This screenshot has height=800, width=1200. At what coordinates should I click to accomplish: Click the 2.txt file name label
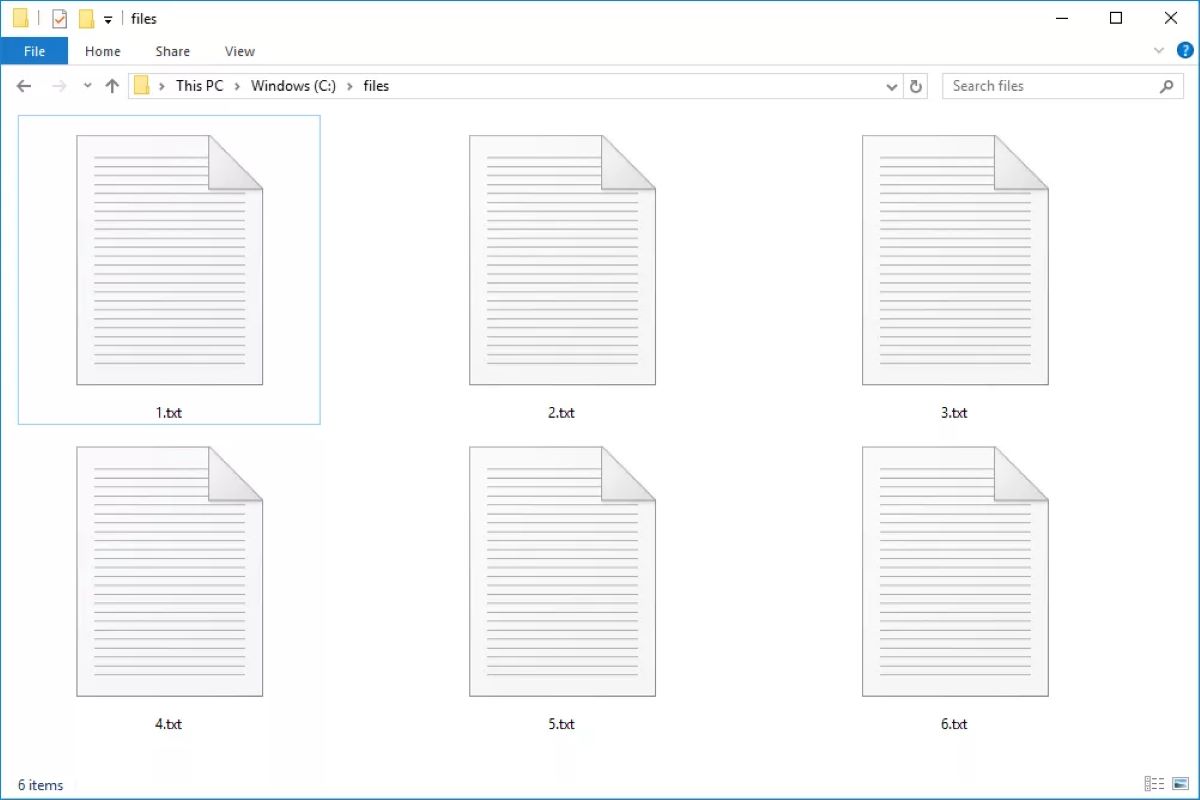point(562,413)
